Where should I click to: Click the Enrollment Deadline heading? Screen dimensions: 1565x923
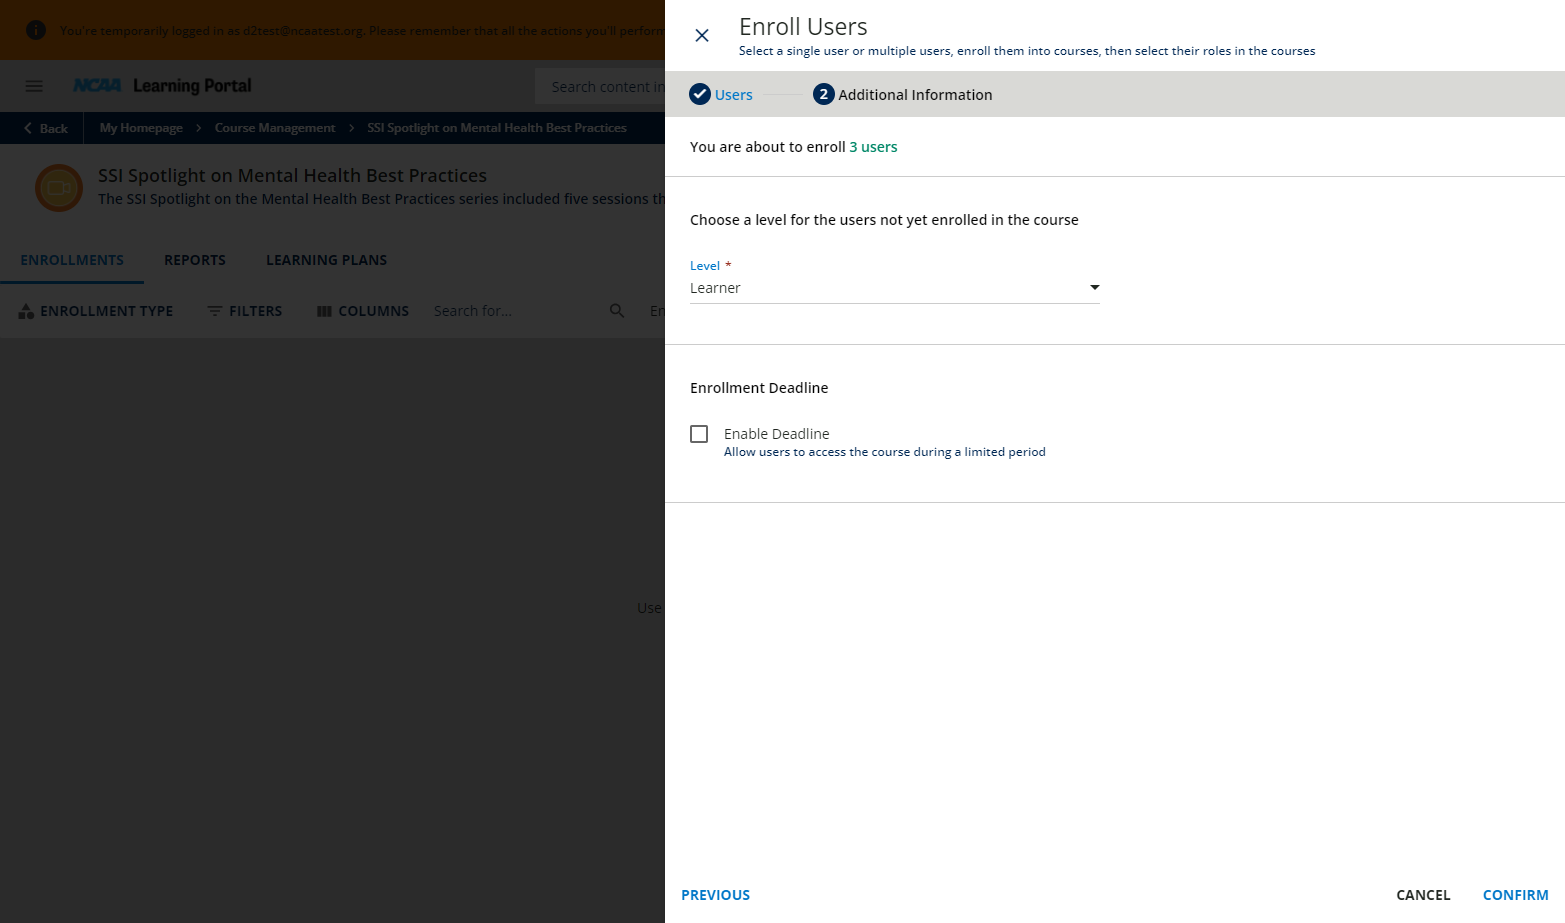click(x=759, y=388)
